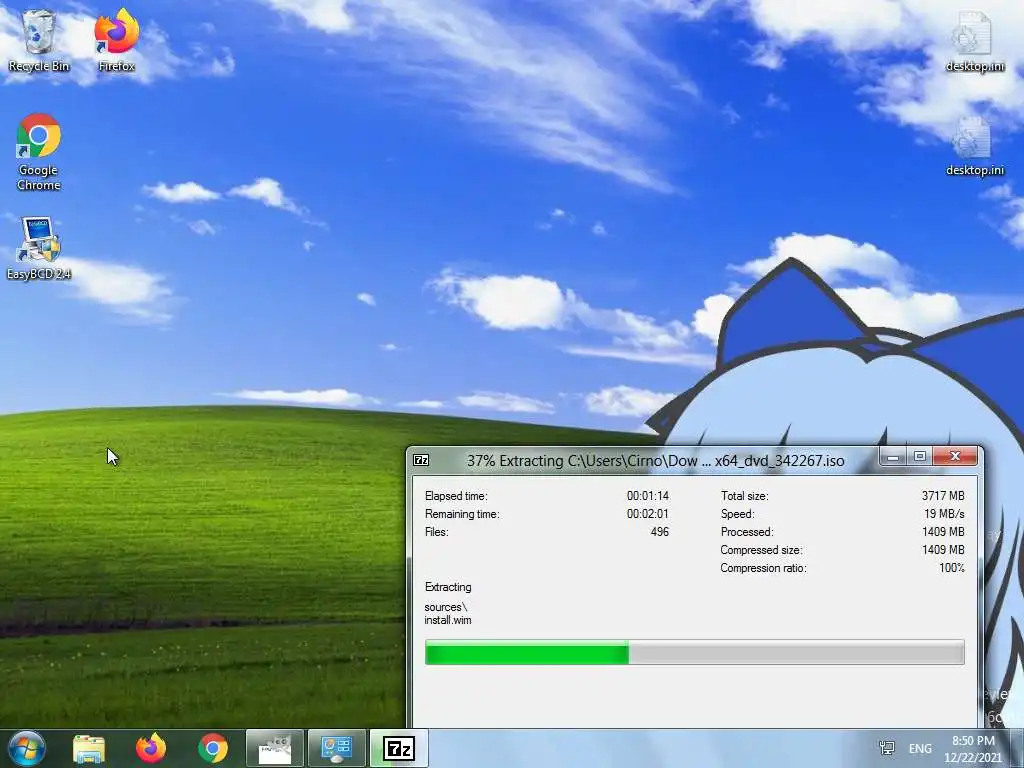Select the Google Chrome desktop shortcut

coord(39,153)
